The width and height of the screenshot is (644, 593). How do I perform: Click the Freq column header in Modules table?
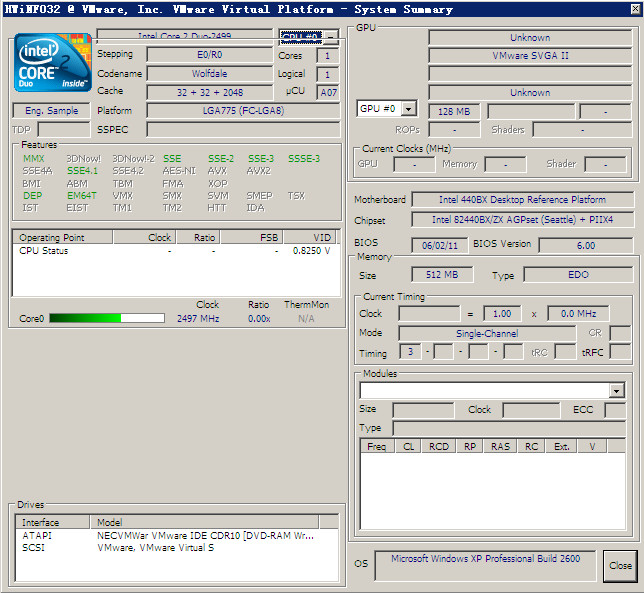pyautogui.click(x=376, y=447)
